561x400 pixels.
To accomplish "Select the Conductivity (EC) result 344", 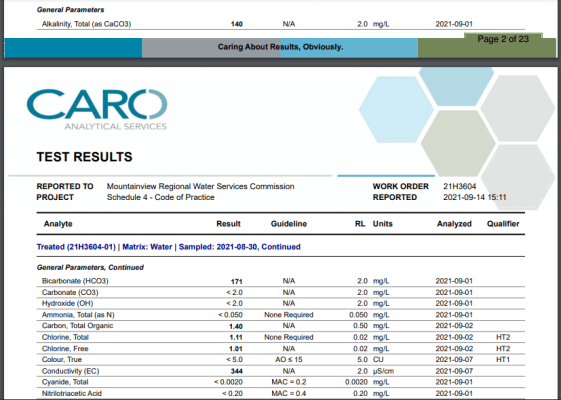I will click(x=236, y=371).
